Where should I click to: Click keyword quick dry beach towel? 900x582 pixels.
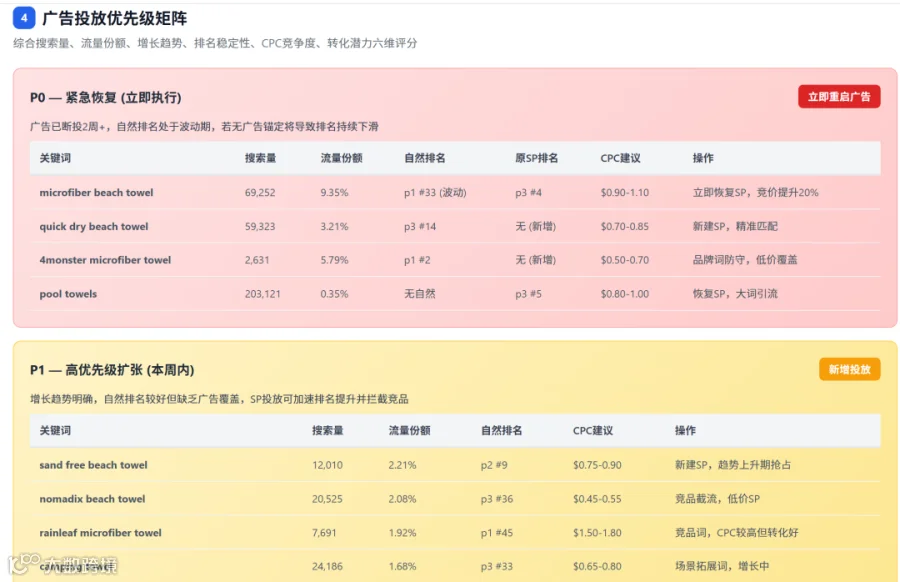(94, 227)
